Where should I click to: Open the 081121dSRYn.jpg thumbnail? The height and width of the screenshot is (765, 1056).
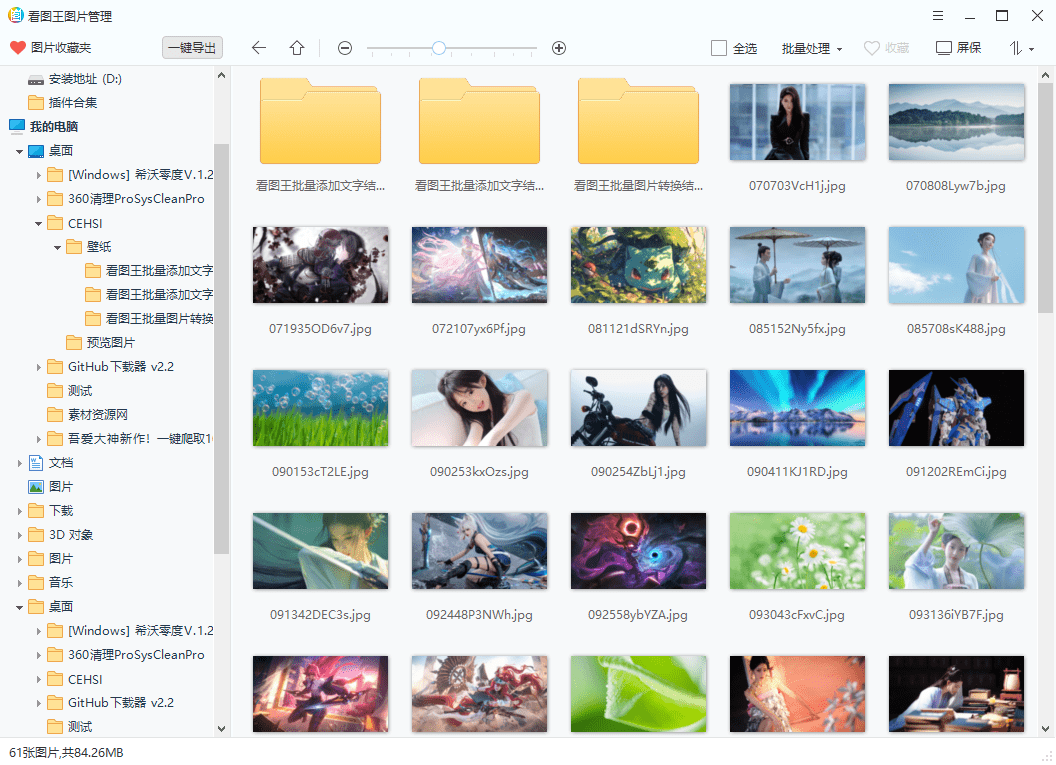(x=638, y=264)
